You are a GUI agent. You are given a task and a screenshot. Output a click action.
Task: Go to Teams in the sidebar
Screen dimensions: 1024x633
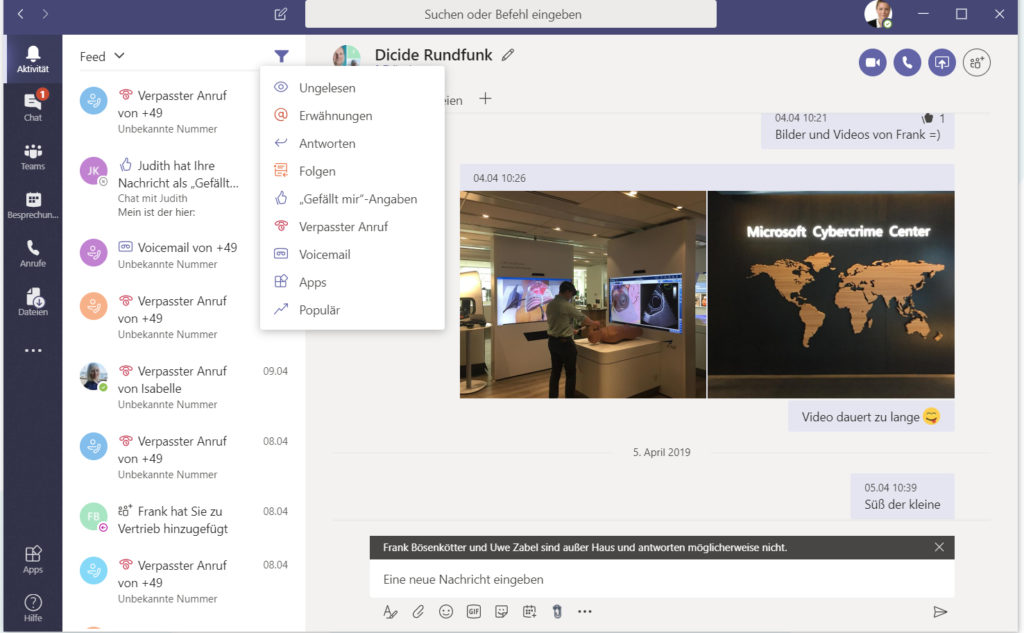pyautogui.click(x=33, y=156)
